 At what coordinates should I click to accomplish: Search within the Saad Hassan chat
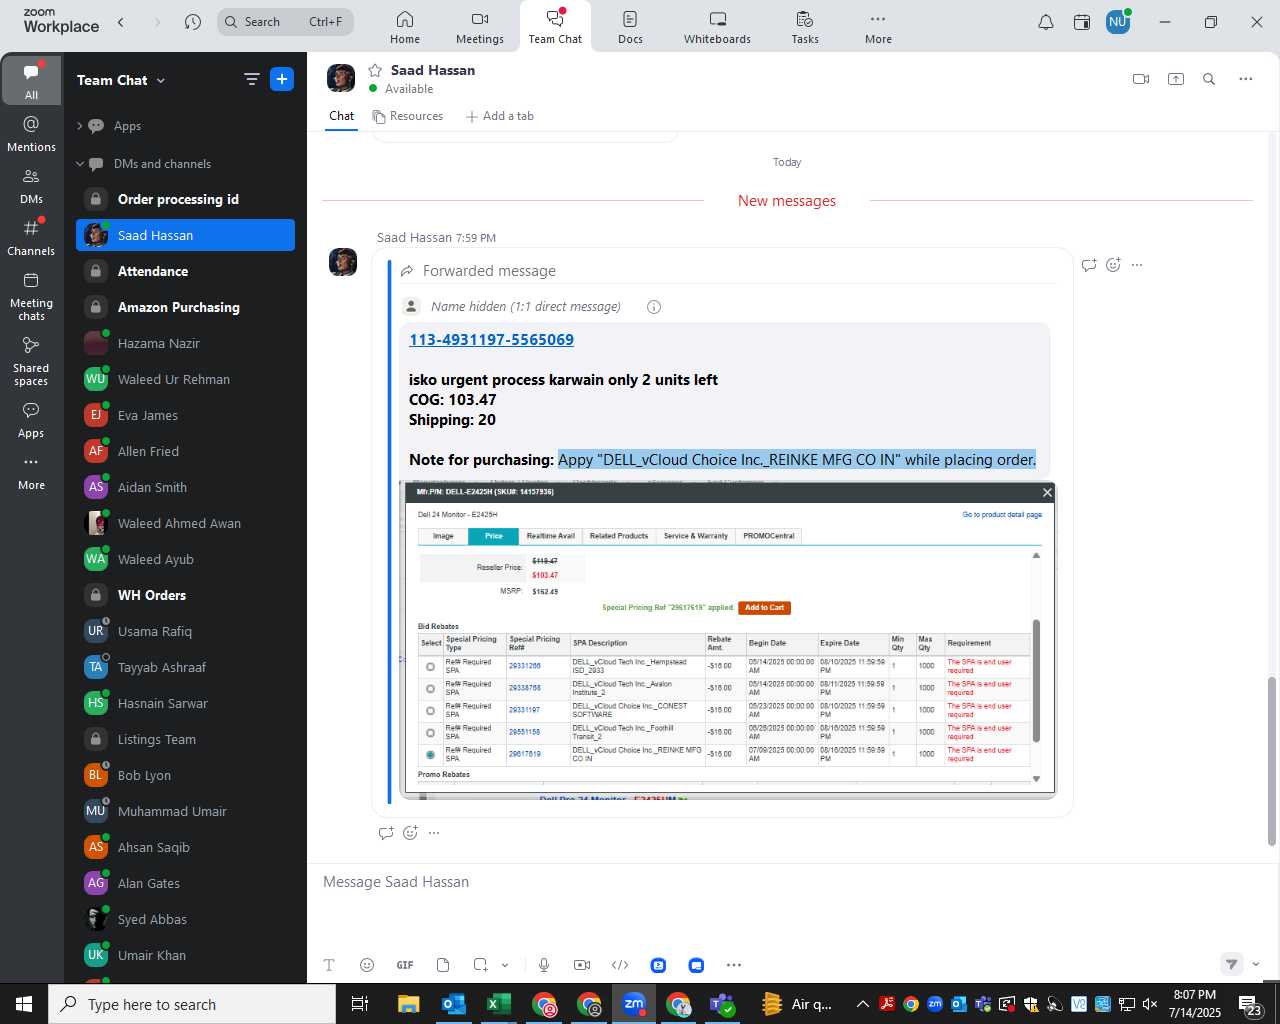1209,79
